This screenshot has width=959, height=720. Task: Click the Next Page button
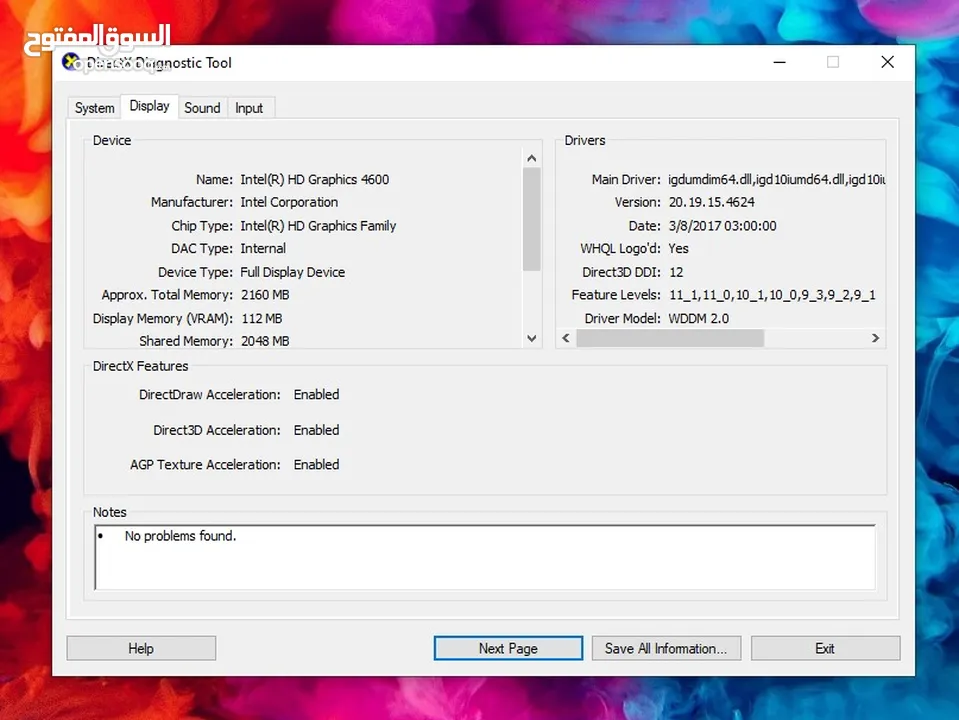click(x=508, y=648)
